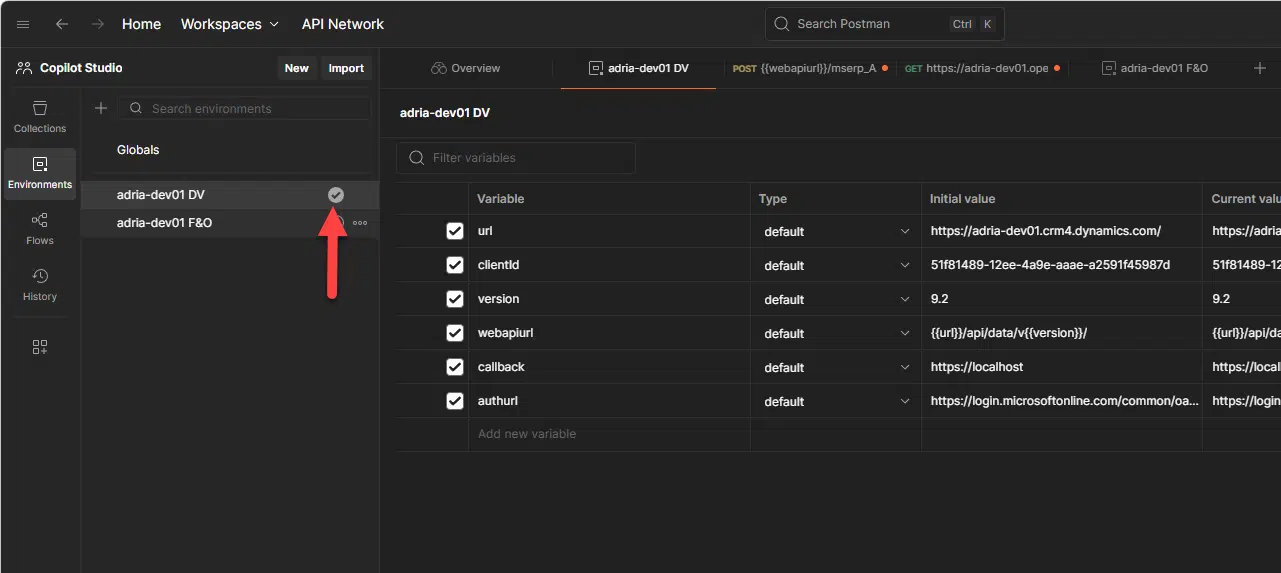The height and width of the screenshot is (573, 1281).
Task: Uncheck the callback variable checkbox
Action: click(x=455, y=367)
